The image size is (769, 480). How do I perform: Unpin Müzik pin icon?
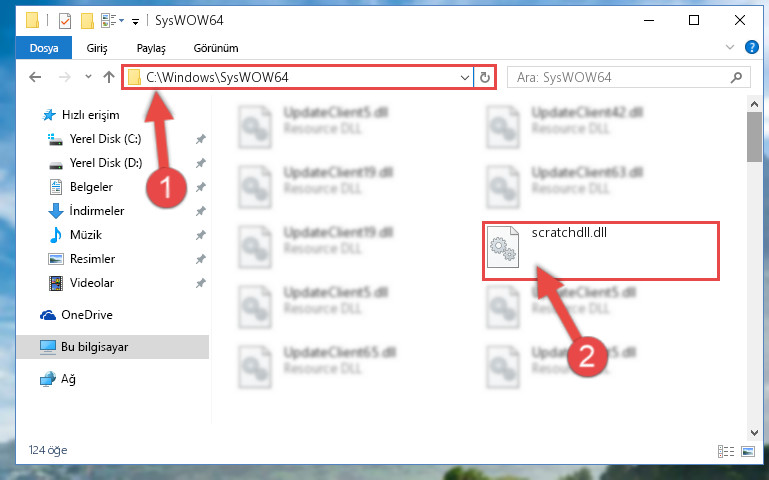click(200, 235)
